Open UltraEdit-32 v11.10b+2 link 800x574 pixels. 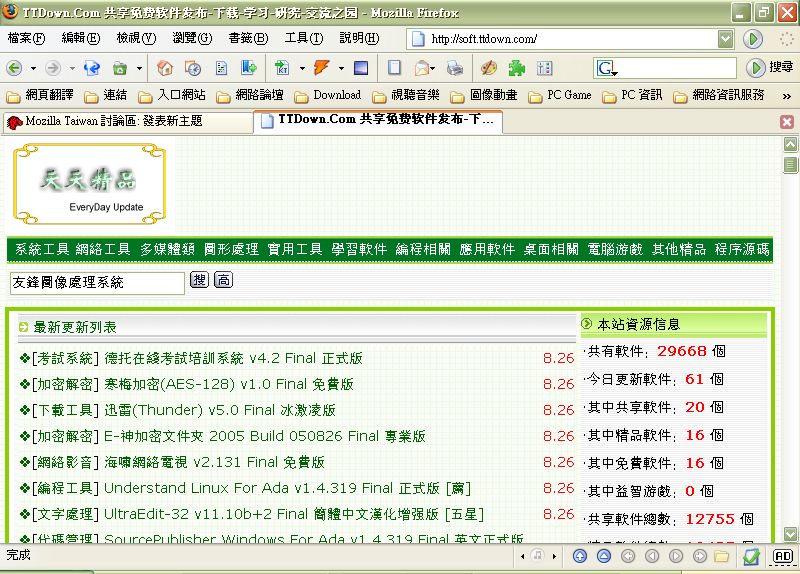[x=294, y=514]
